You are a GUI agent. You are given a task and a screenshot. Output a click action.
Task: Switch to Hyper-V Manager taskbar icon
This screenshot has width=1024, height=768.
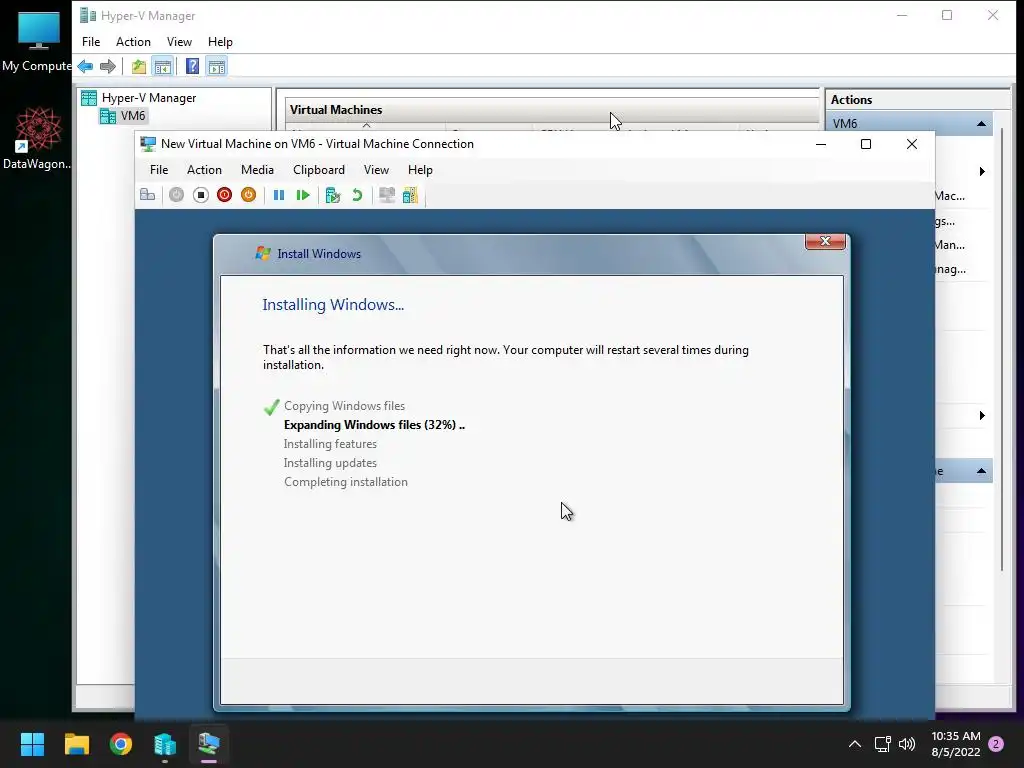[165, 744]
